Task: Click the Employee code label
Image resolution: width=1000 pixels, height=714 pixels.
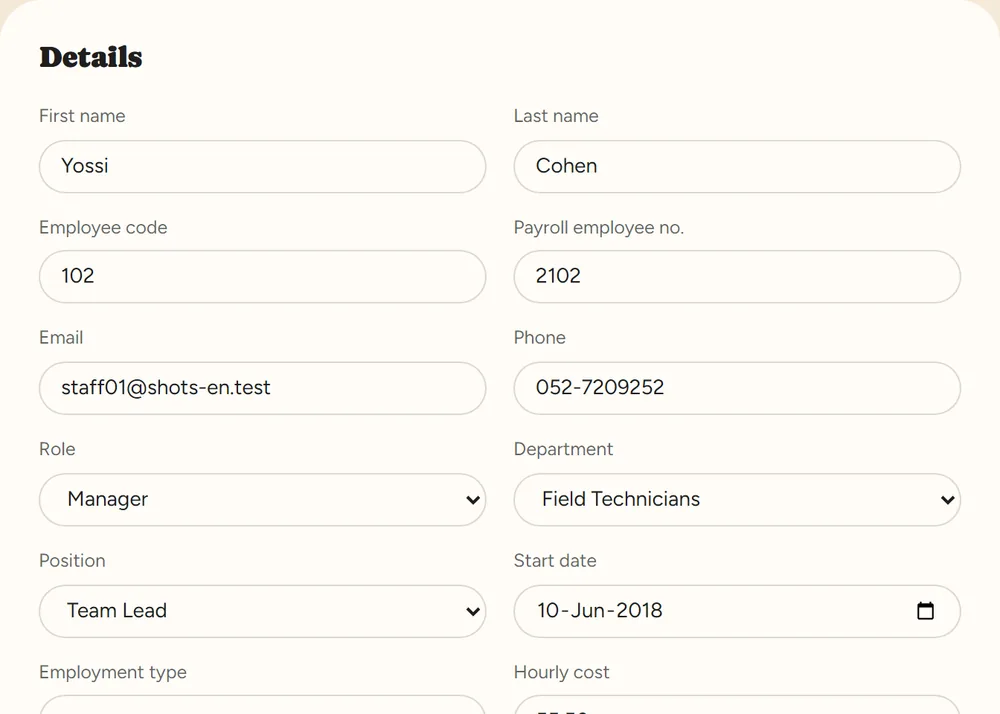Action: pos(103,228)
